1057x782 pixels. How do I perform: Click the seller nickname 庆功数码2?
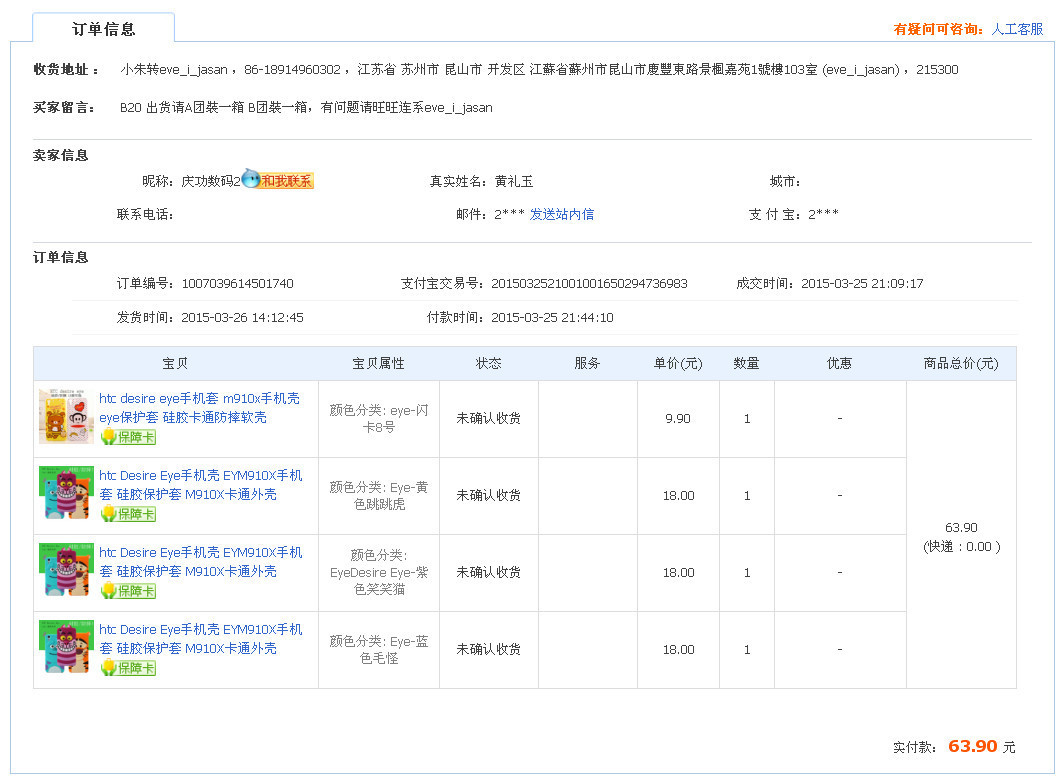tap(210, 181)
